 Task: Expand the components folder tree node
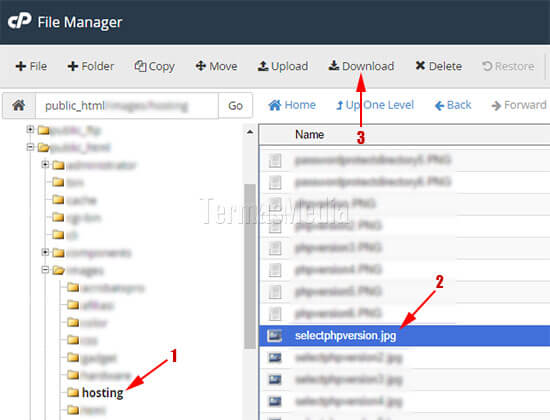coord(45,252)
